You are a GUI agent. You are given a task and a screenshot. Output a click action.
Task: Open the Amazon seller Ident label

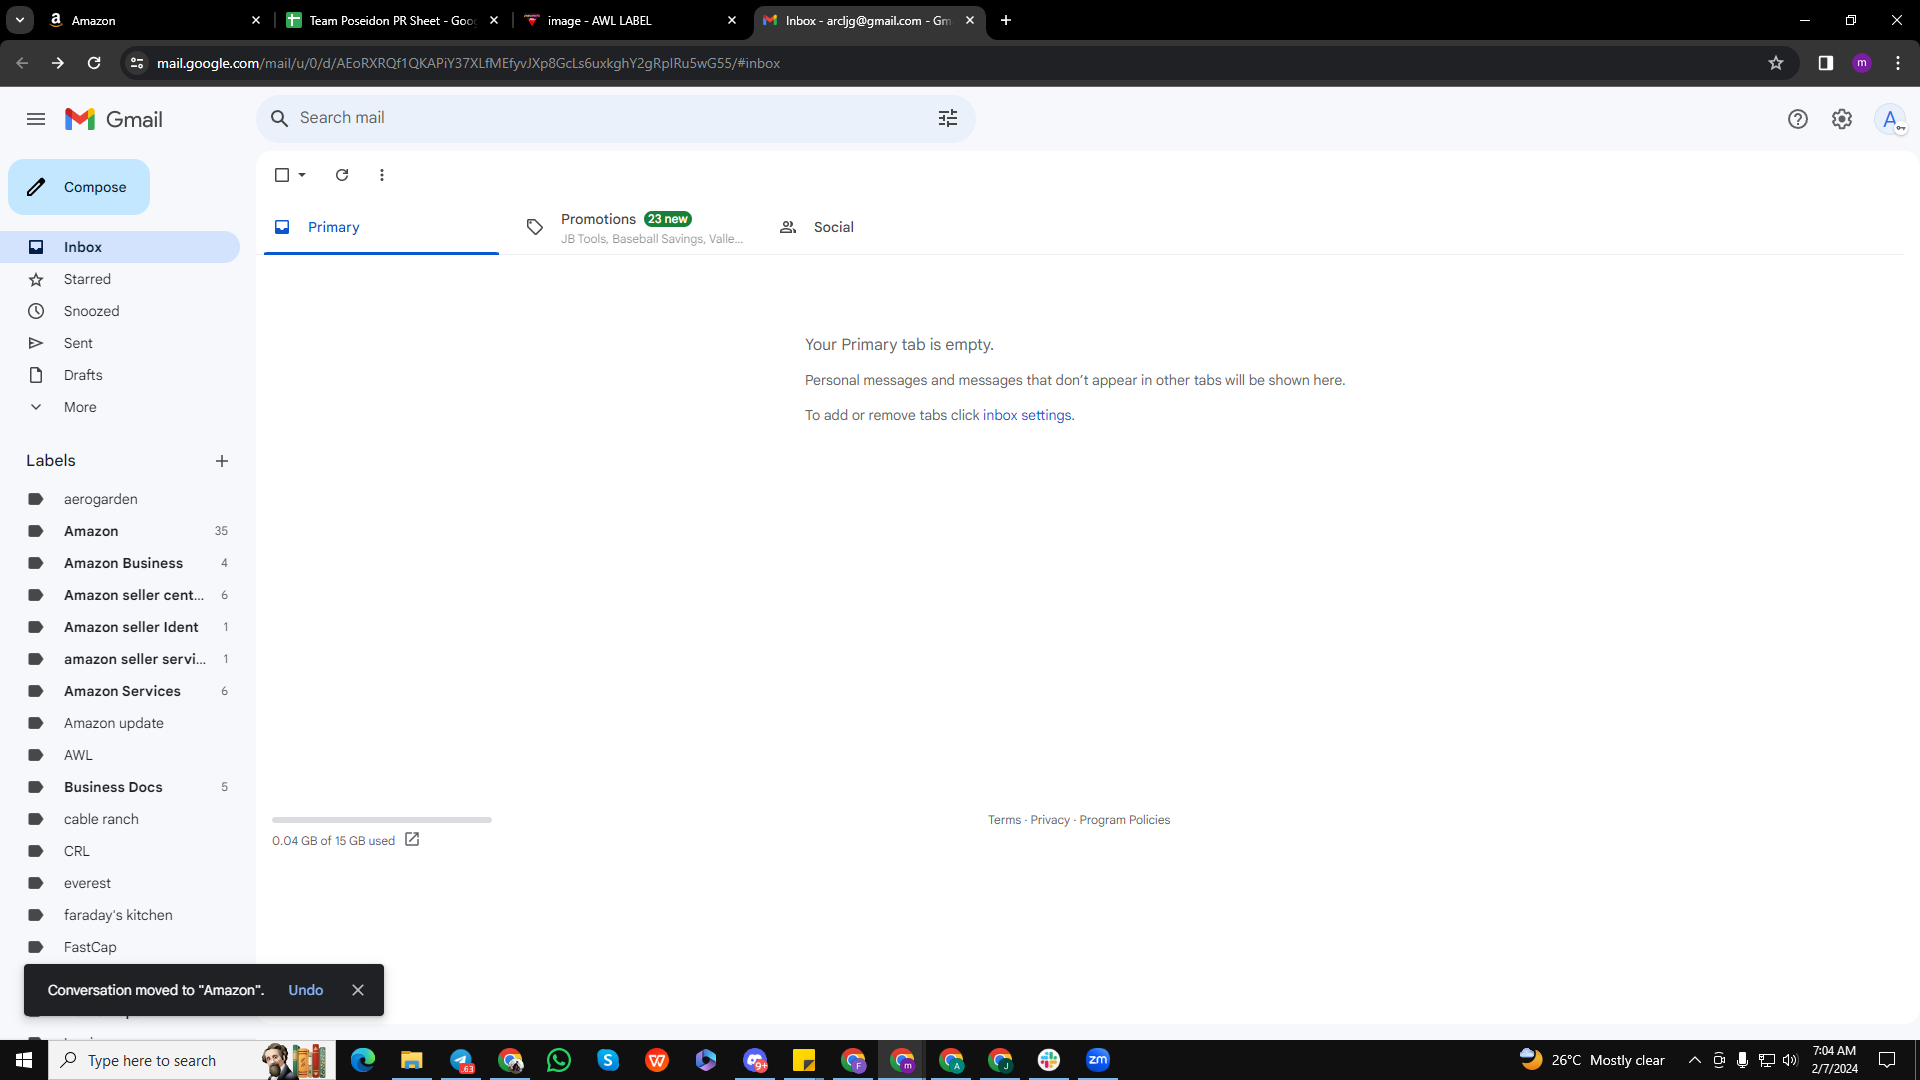[x=120, y=627]
